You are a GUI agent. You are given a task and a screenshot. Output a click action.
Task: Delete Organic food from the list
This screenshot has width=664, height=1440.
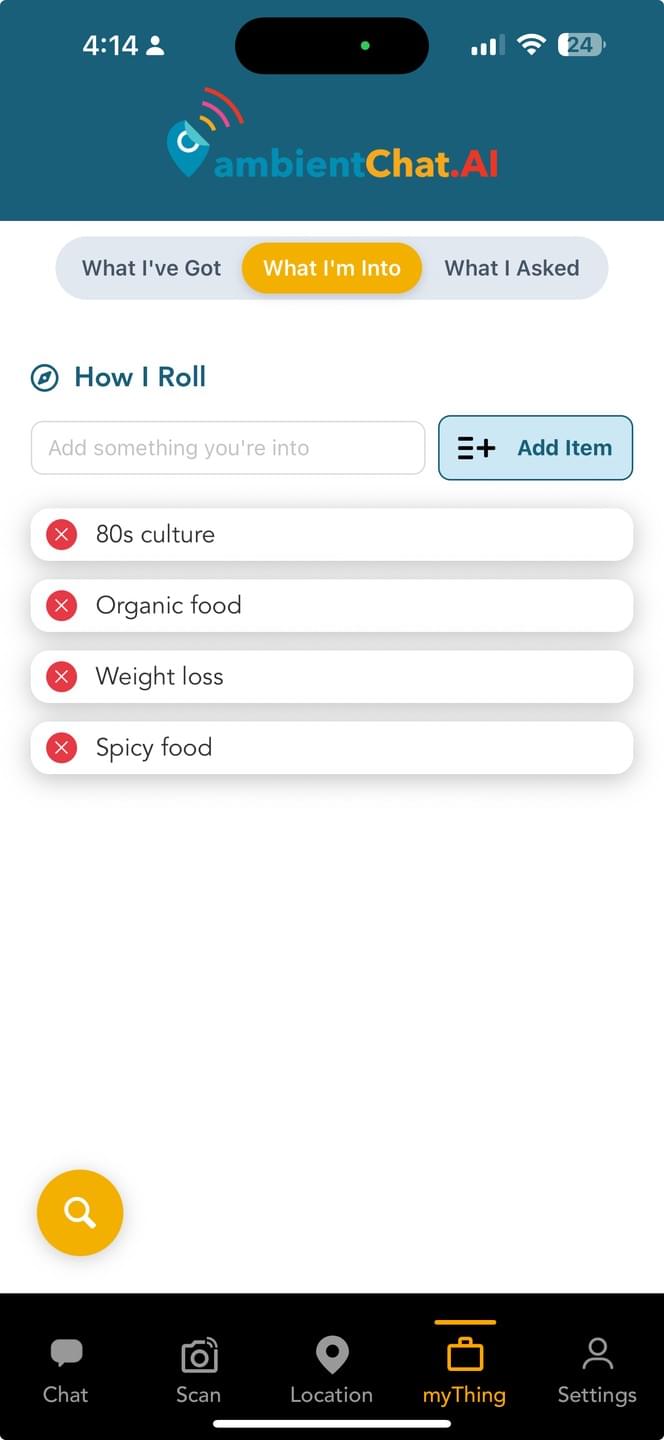tap(62, 606)
